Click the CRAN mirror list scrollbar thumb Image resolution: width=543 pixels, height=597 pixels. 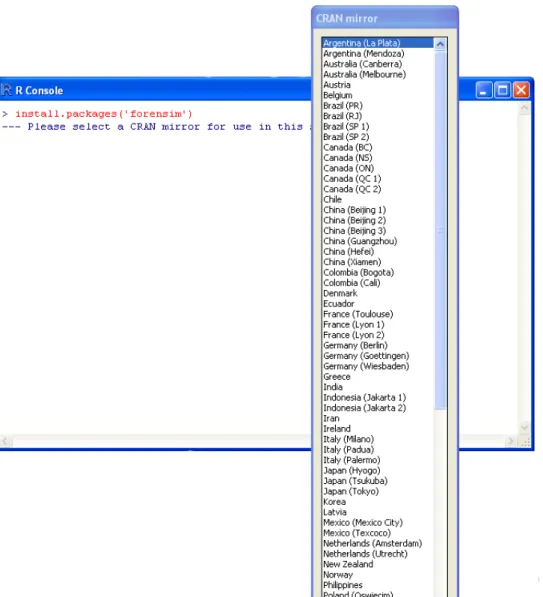440,230
